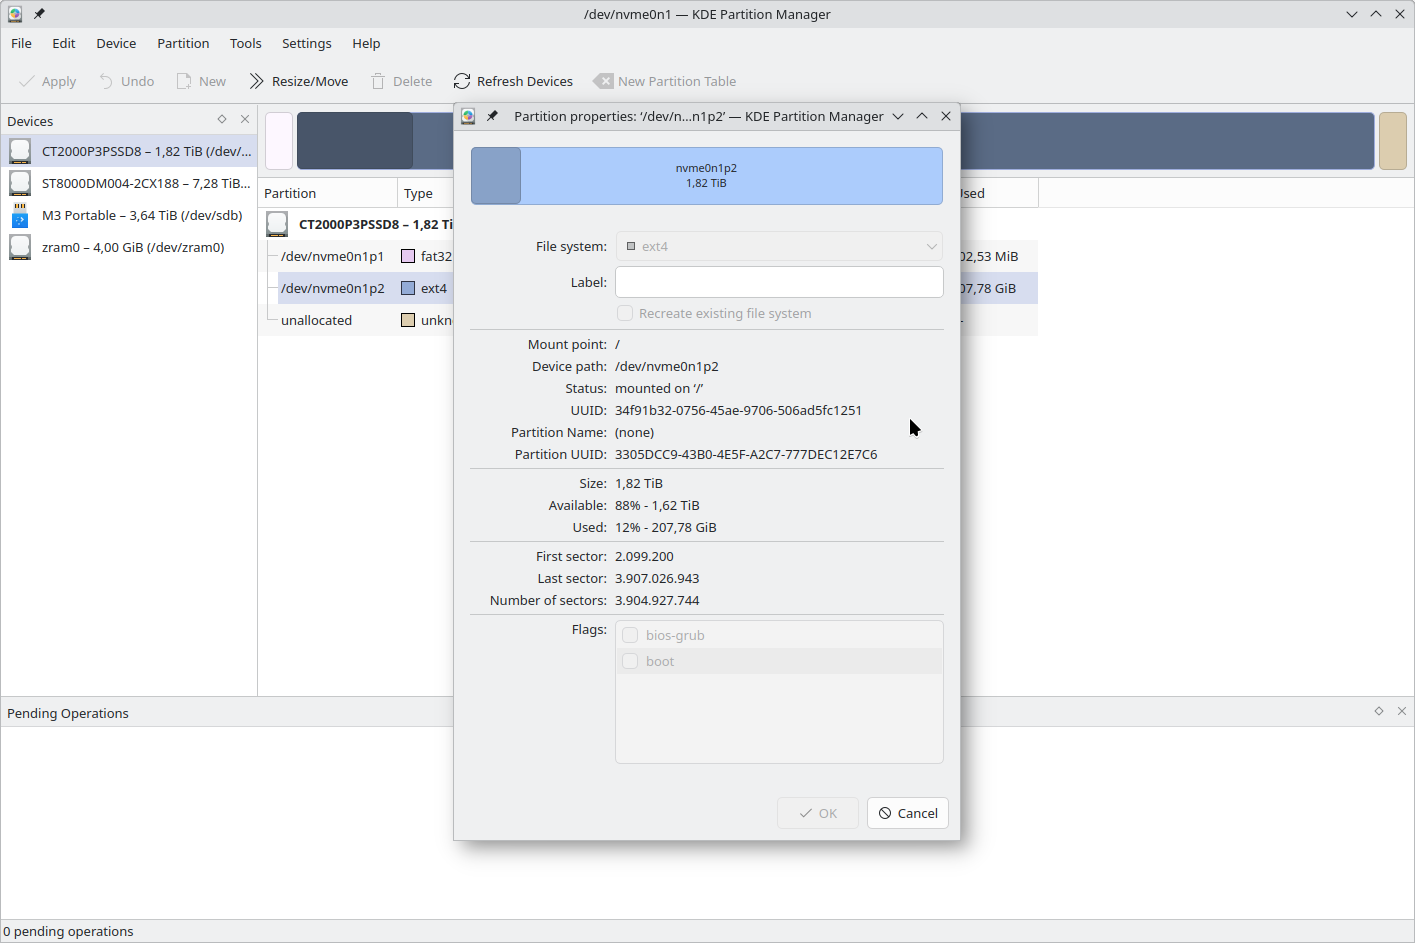Toggle the boot flag checkbox

pyautogui.click(x=630, y=661)
